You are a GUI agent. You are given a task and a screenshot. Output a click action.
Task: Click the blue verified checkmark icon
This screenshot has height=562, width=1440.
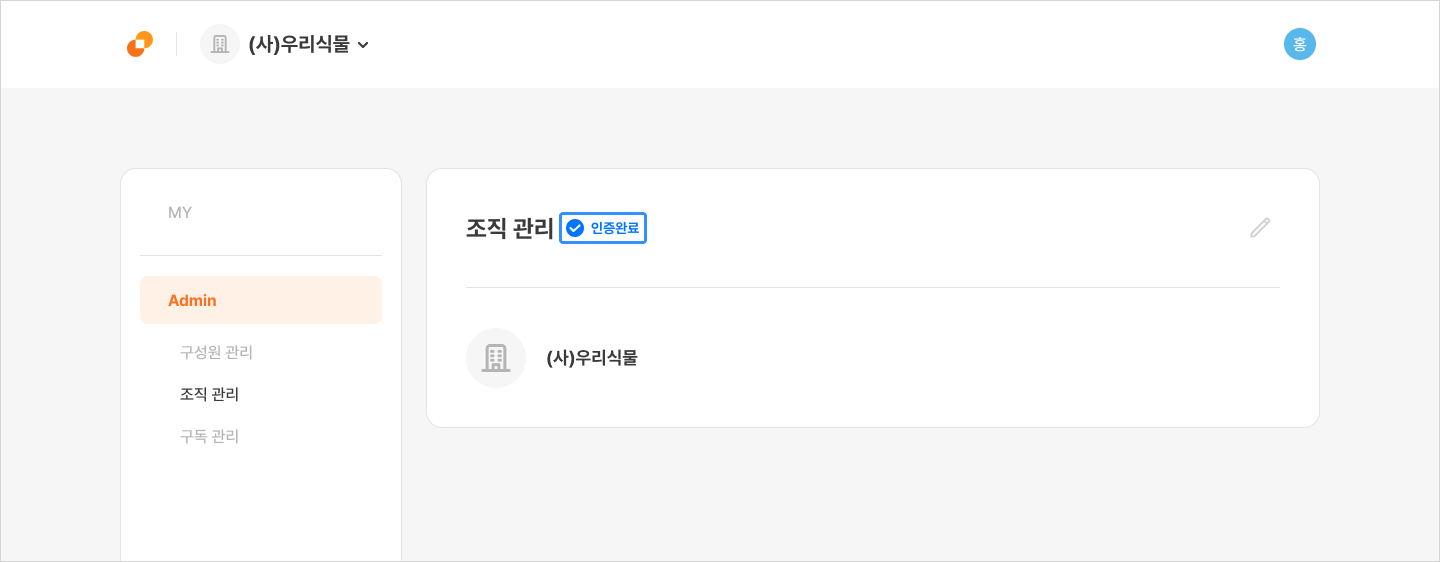pos(575,228)
